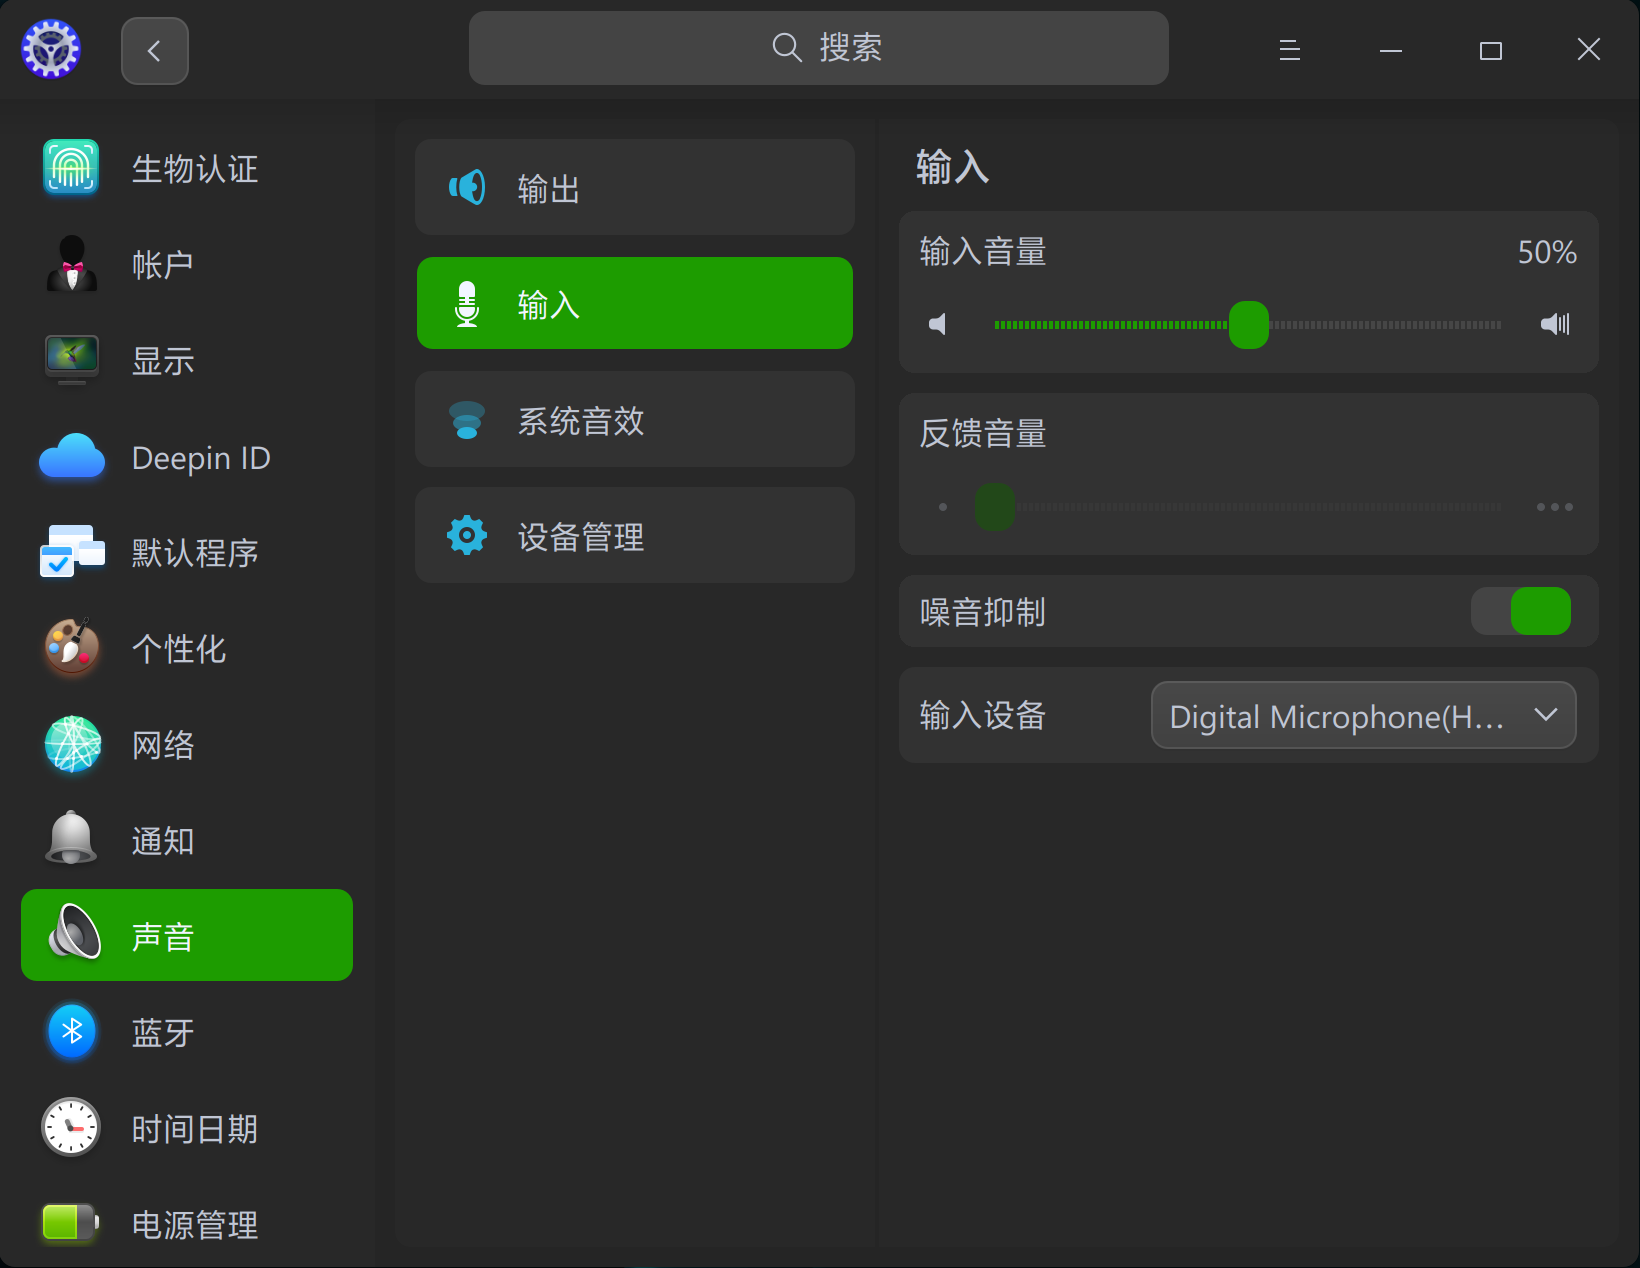Click the quiet speaker icon beside input volume
This screenshot has height=1268, width=1640.
[x=938, y=324]
